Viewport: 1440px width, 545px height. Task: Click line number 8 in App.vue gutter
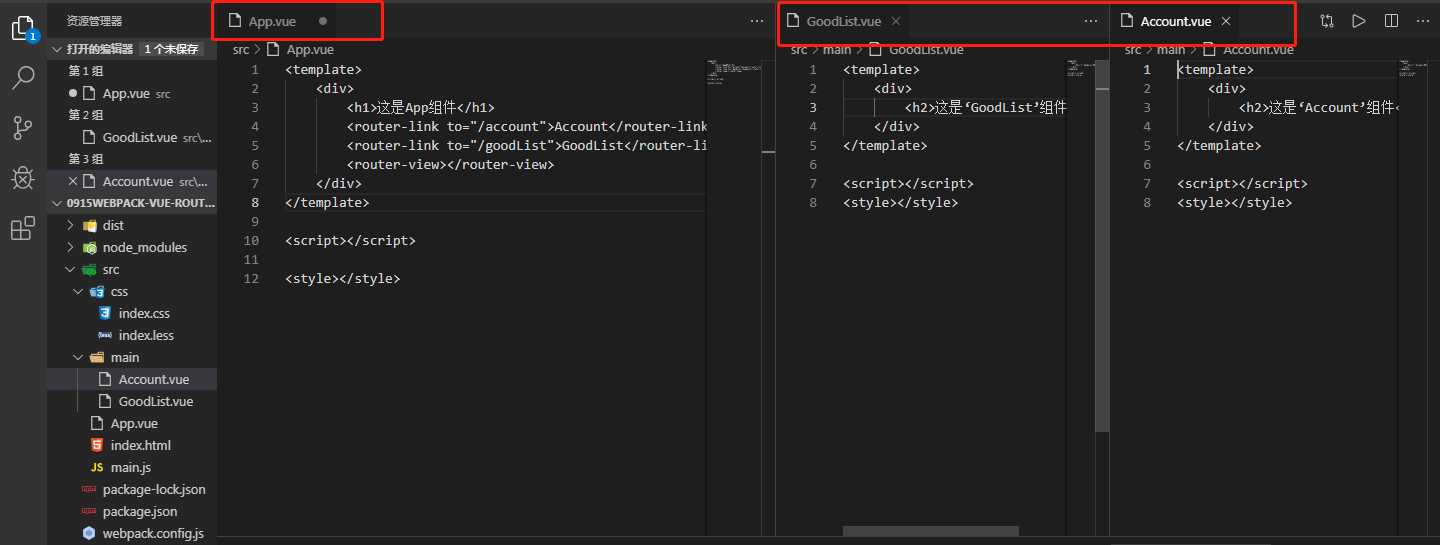coord(255,202)
